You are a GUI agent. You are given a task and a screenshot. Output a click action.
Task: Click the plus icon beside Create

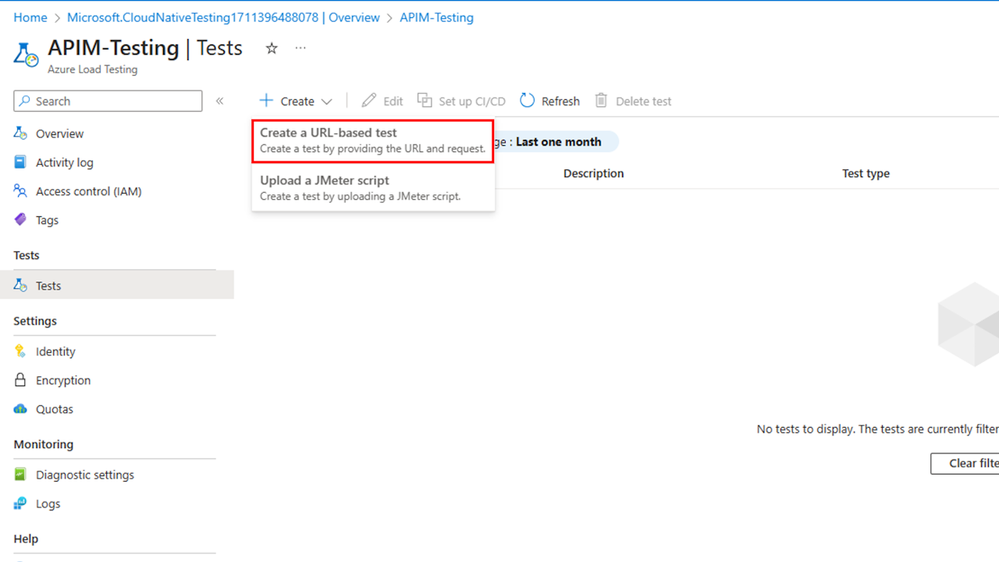point(266,101)
